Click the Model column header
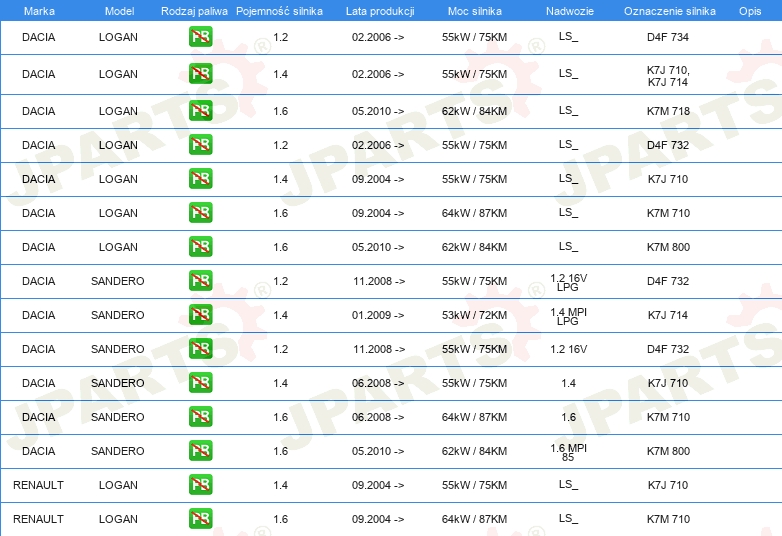Image resolution: width=782 pixels, height=536 pixels. pyautogui.click(x=119, y=11)
